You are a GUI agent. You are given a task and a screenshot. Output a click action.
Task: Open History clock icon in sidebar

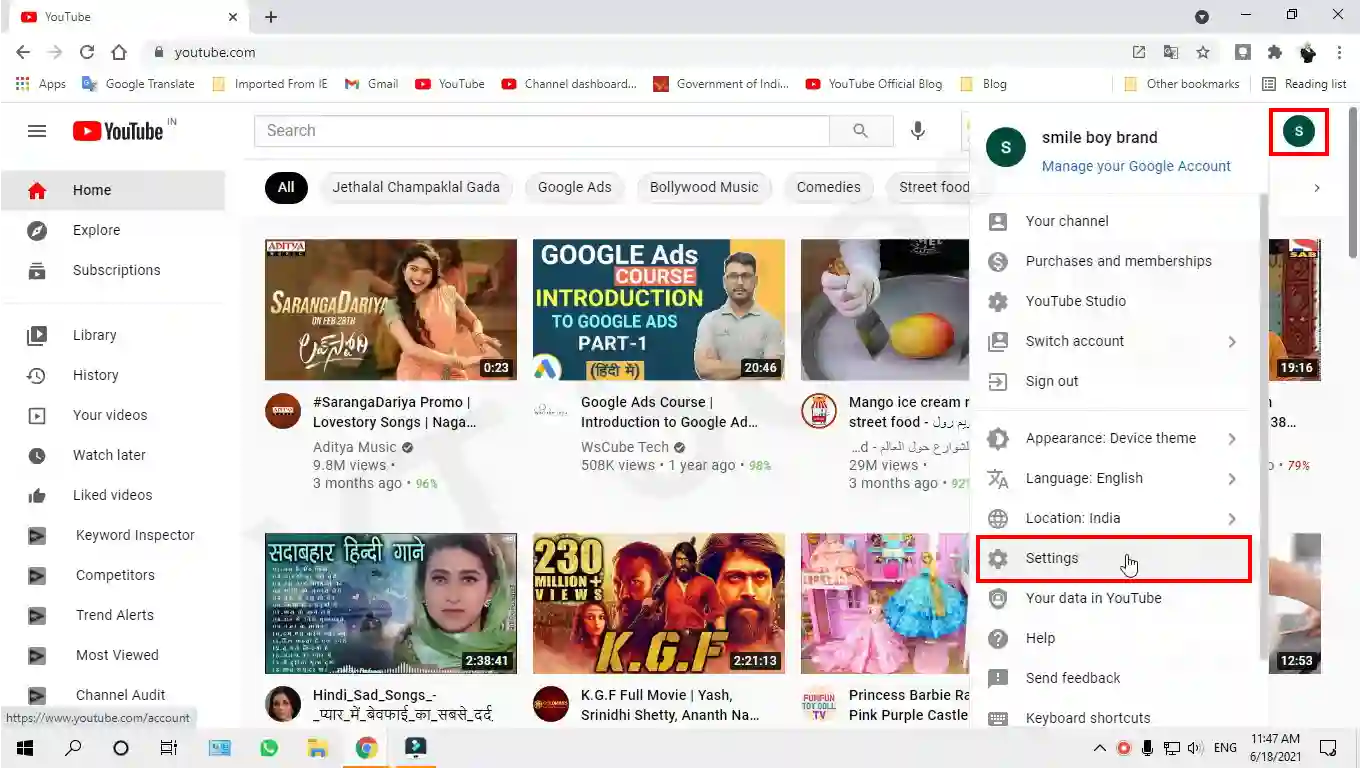pos(37,375)
